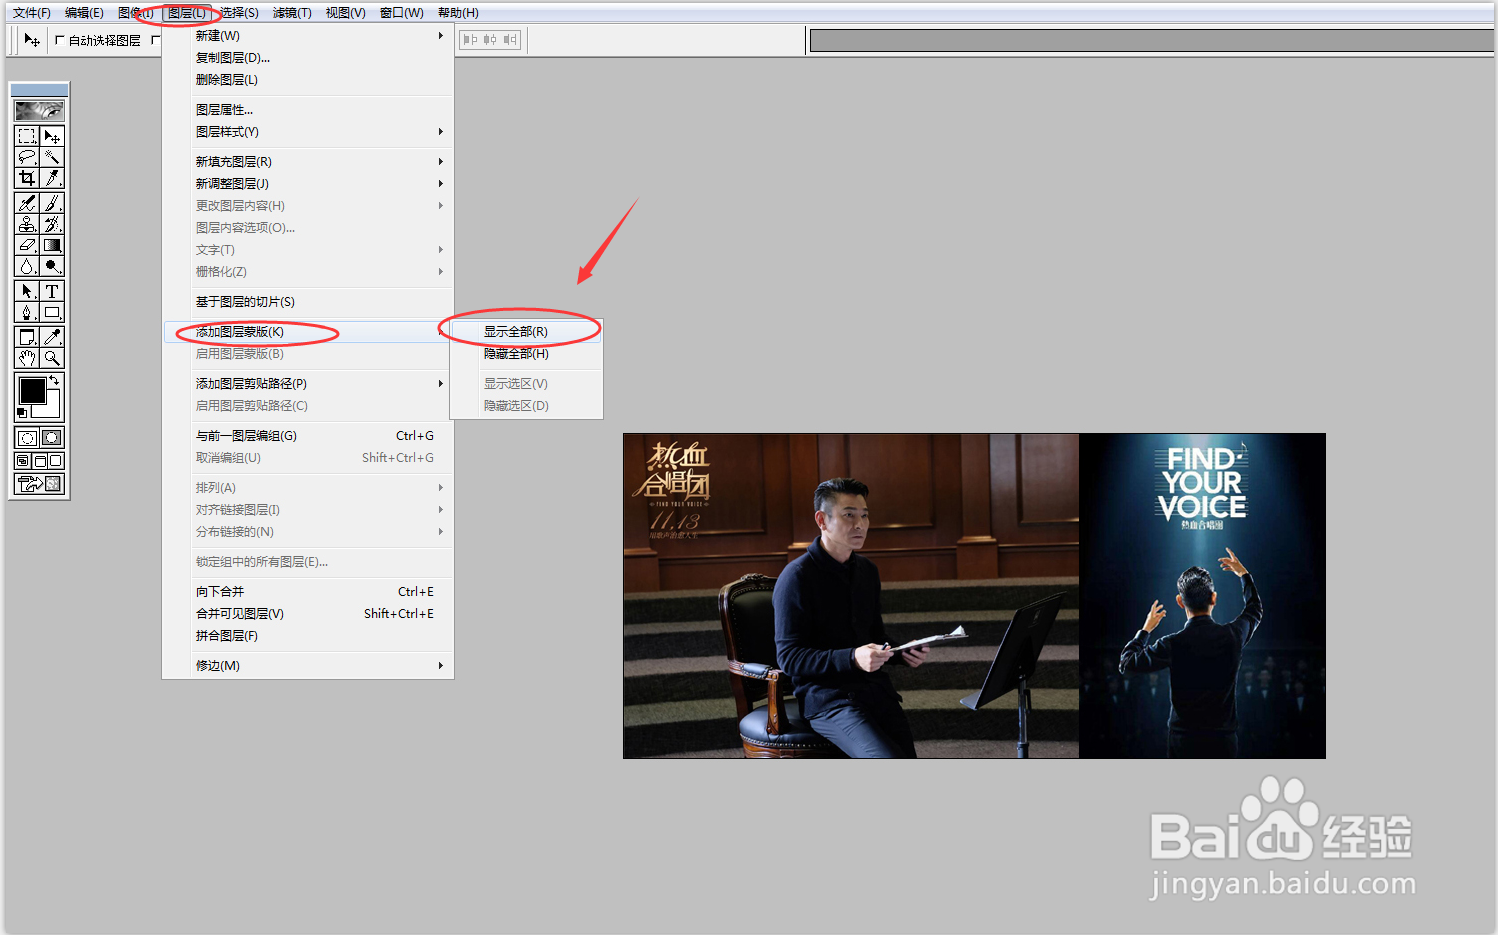This screenshot has width=1498, height=935.
Task: Select the Crop tool
Action: (27, 178)
